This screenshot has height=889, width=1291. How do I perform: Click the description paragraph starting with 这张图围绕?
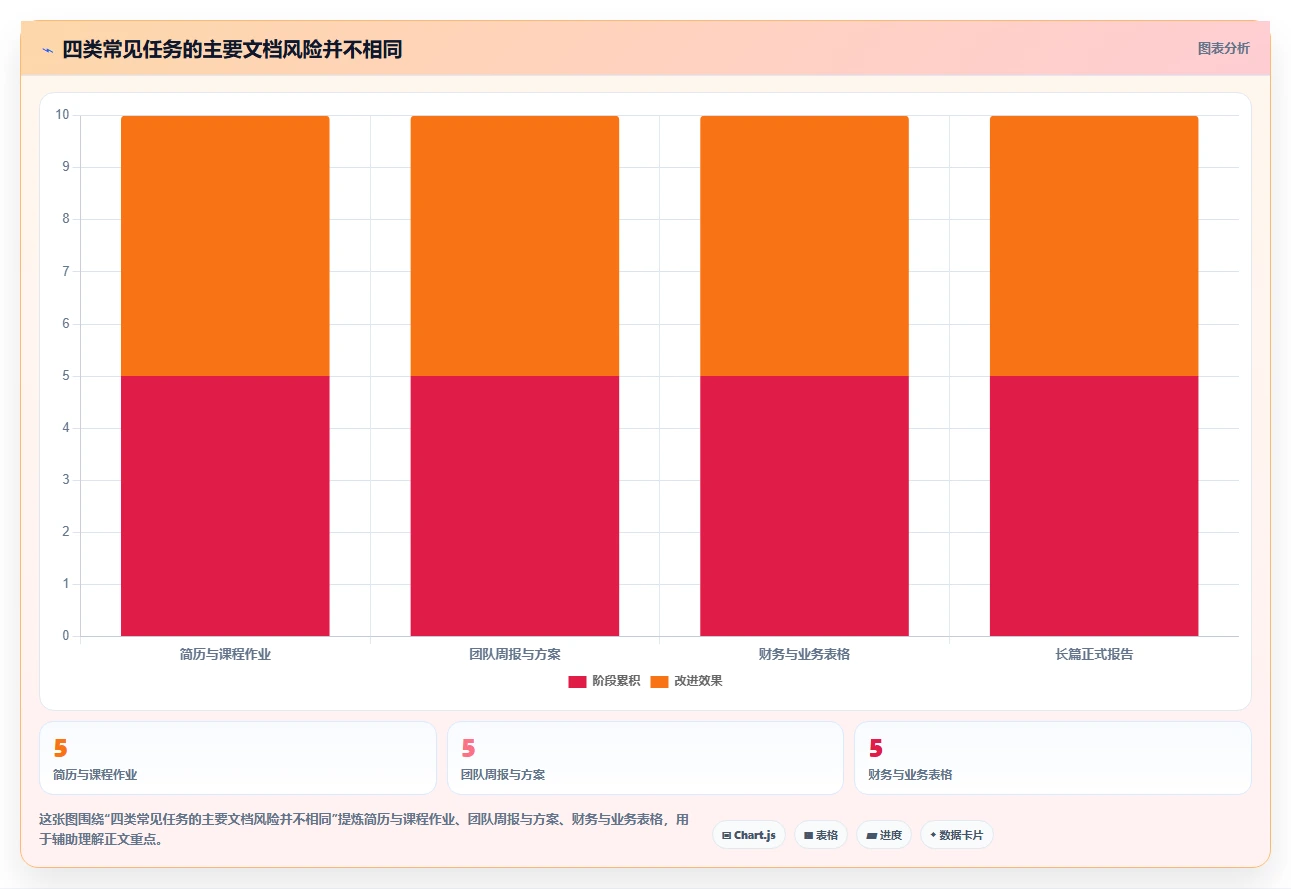point(365,829)
